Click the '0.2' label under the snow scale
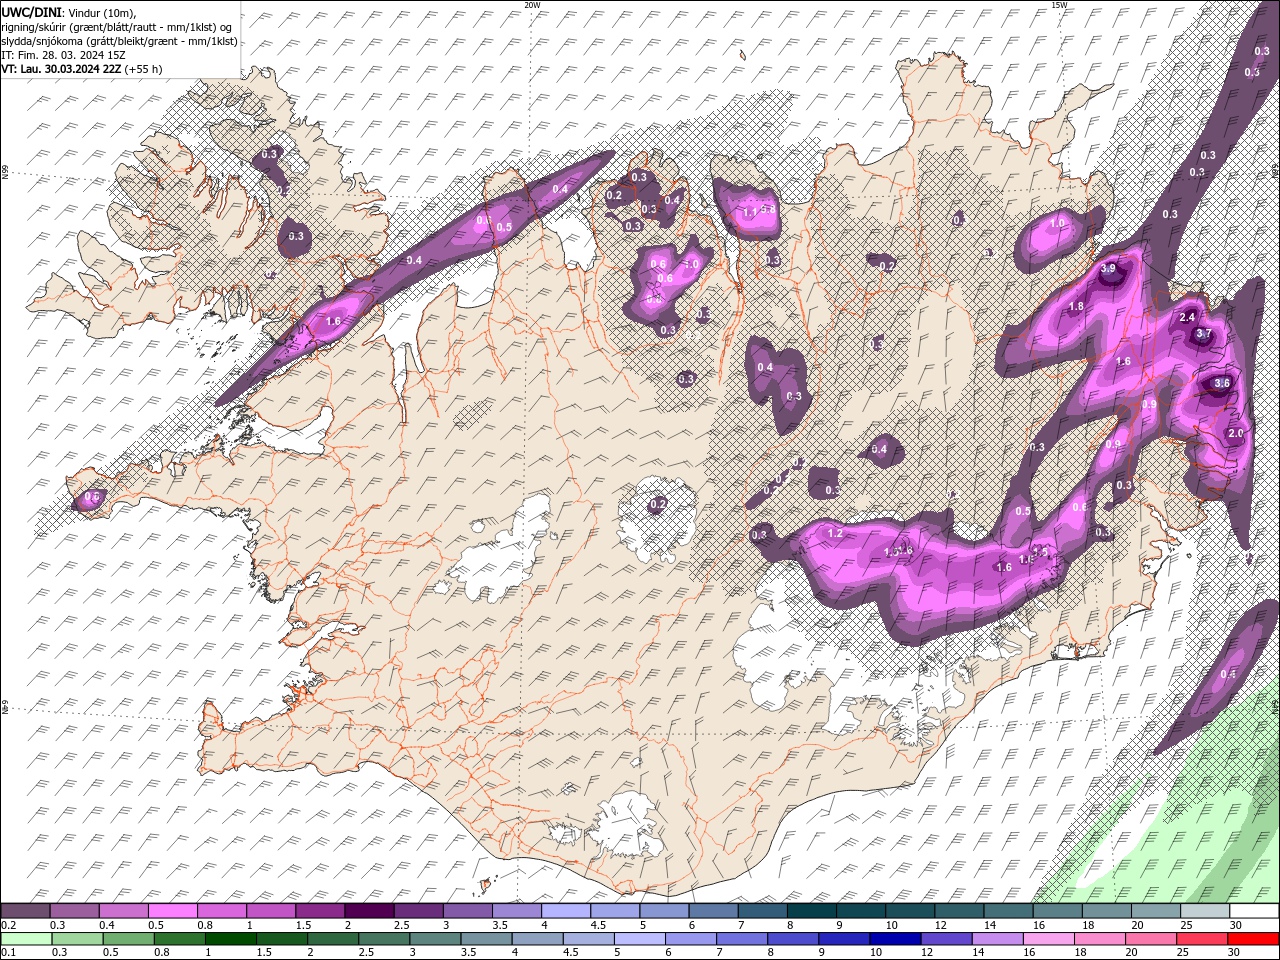Screen dimensions: 1280x960 pos(7,925)
